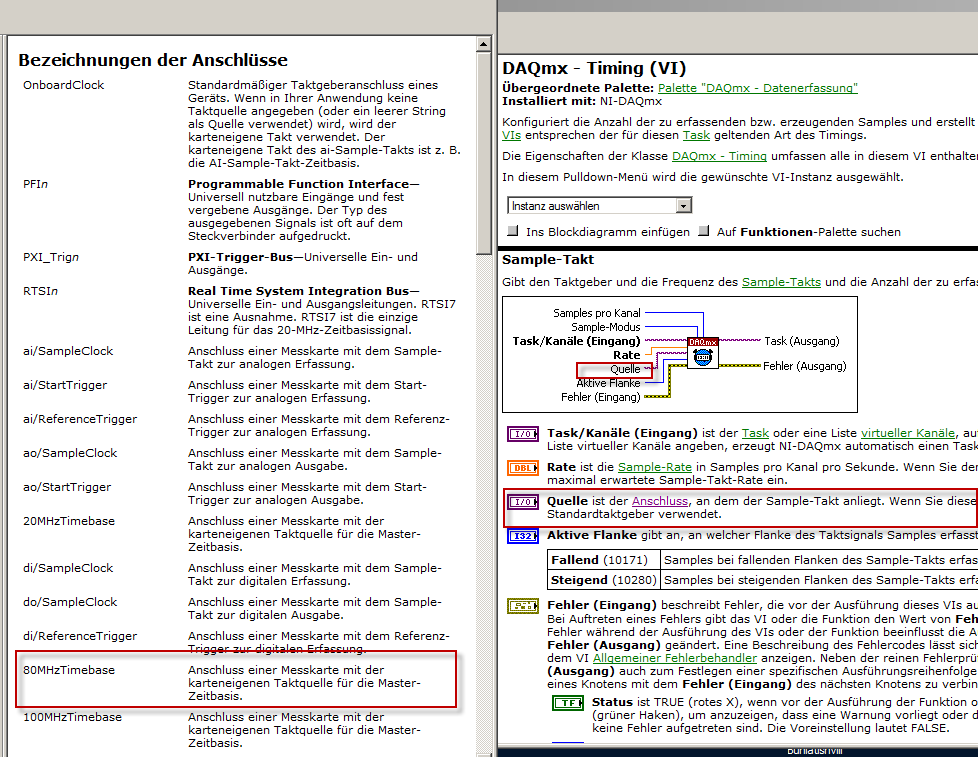Check Ins Blockdiagramm einfügen box
The width and height of the screenshot is (978, 757).
click(513, 231)
